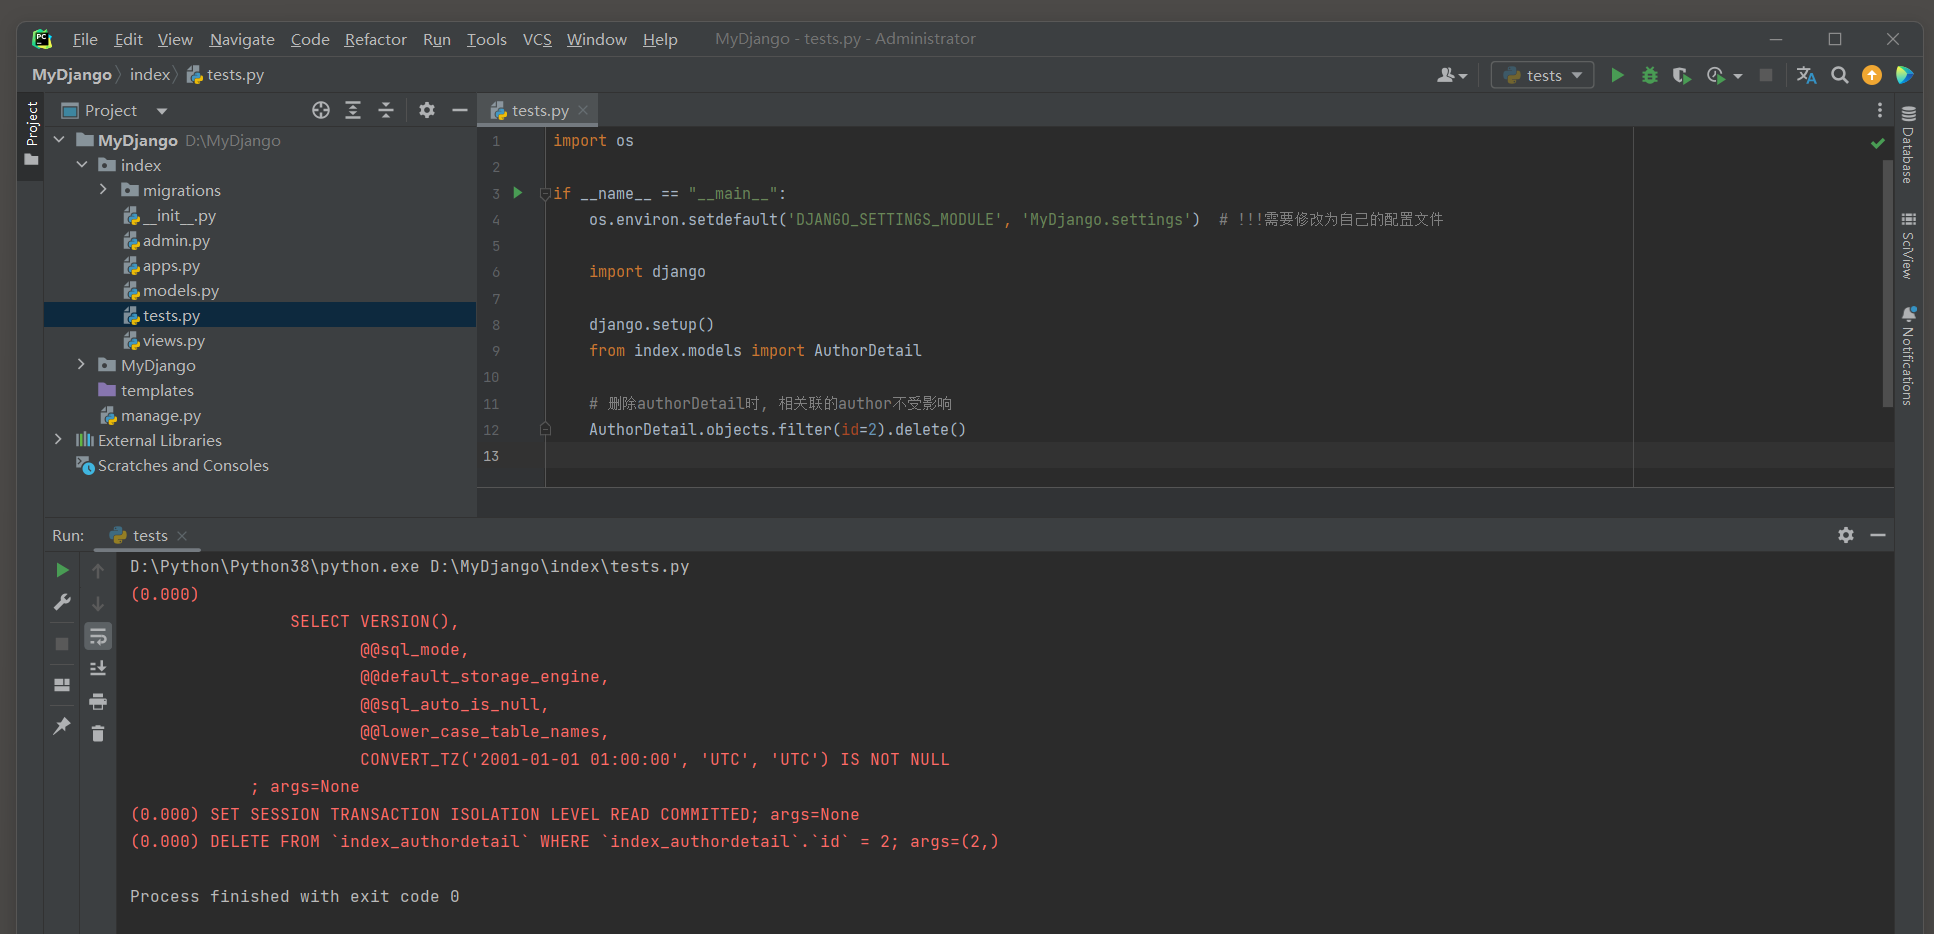1934x934 pixels.
Task: Close the tests Run tab
Action: (x=182, y=536)
